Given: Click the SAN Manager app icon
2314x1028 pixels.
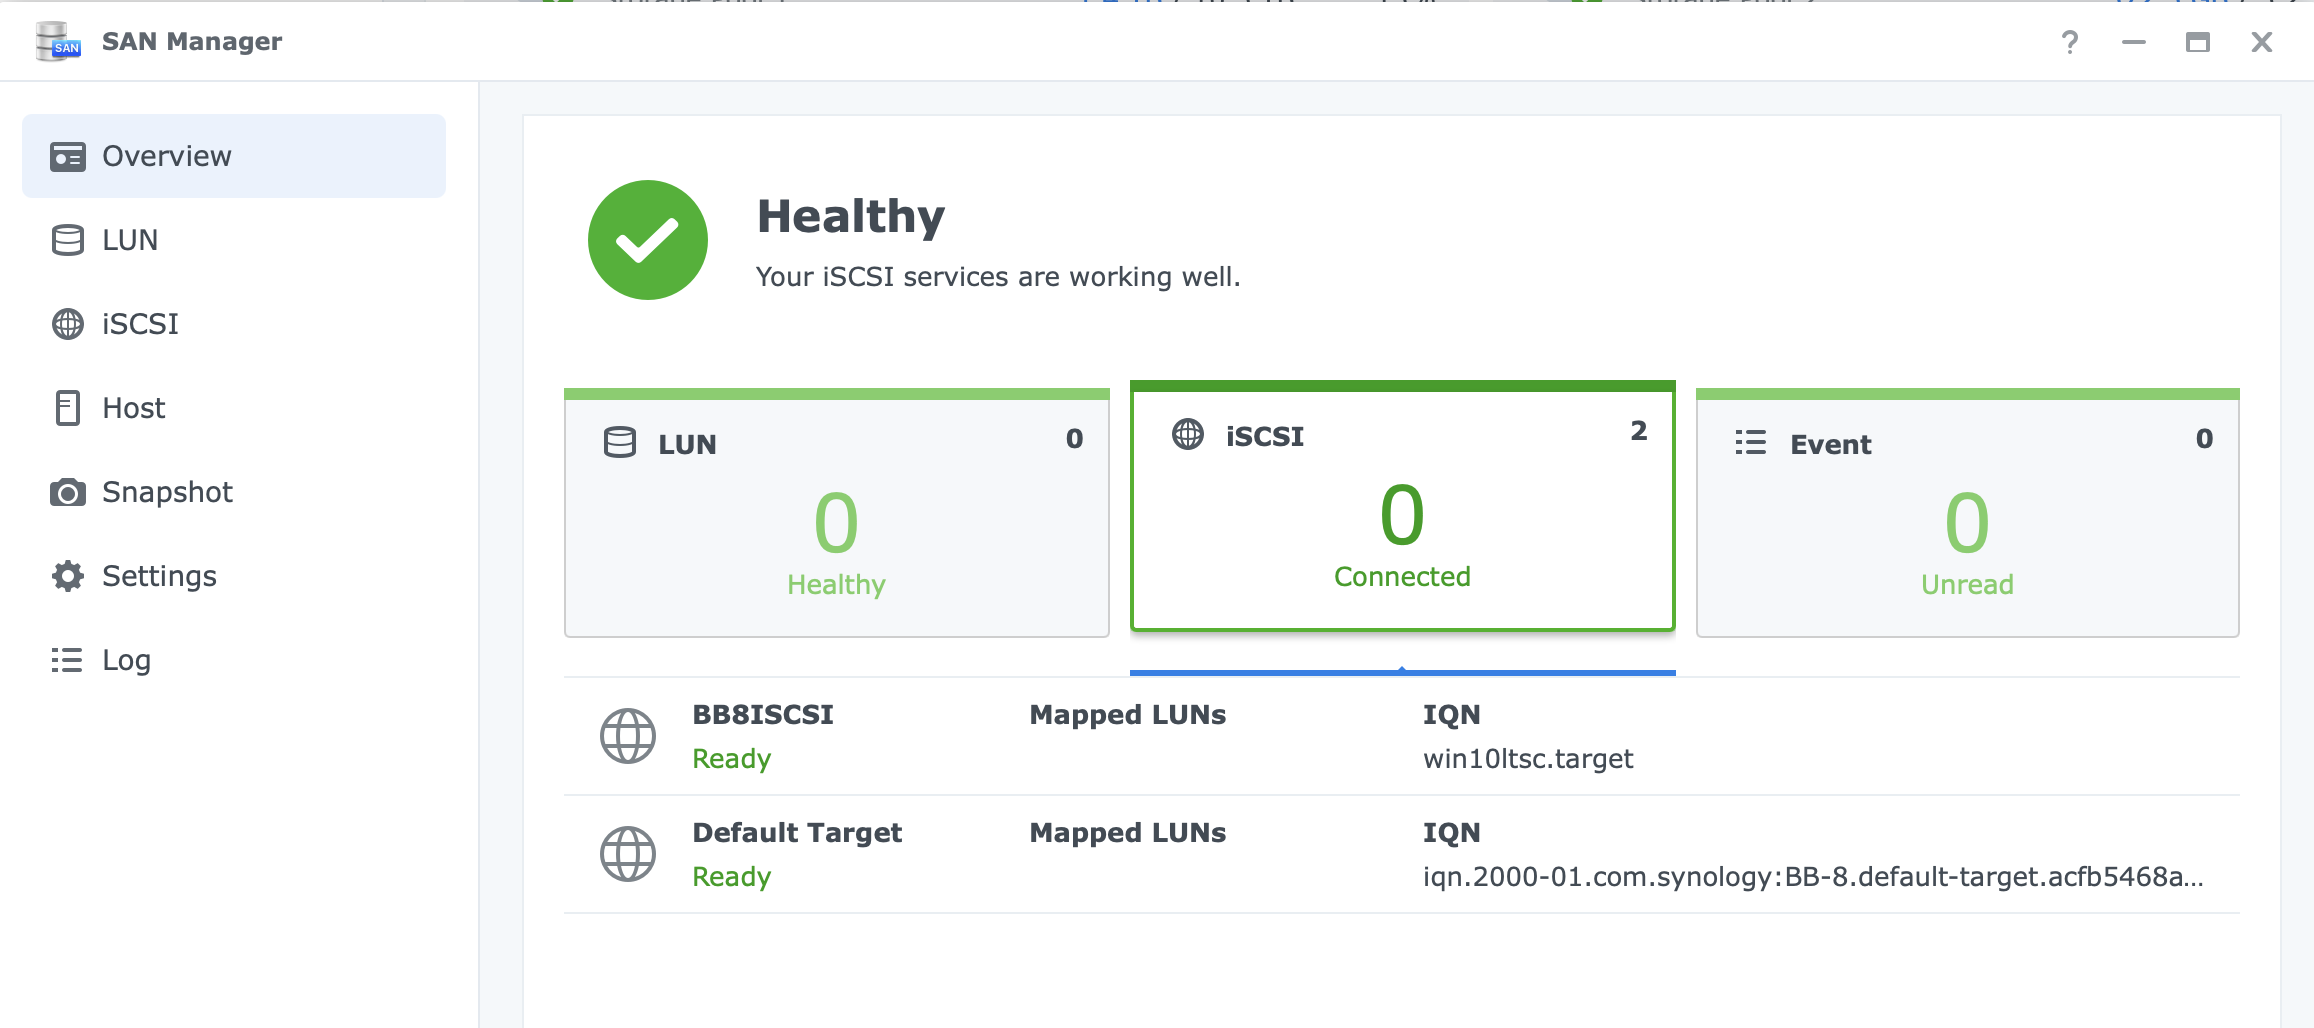Looking at the screenshot, I should pos(58,41).
